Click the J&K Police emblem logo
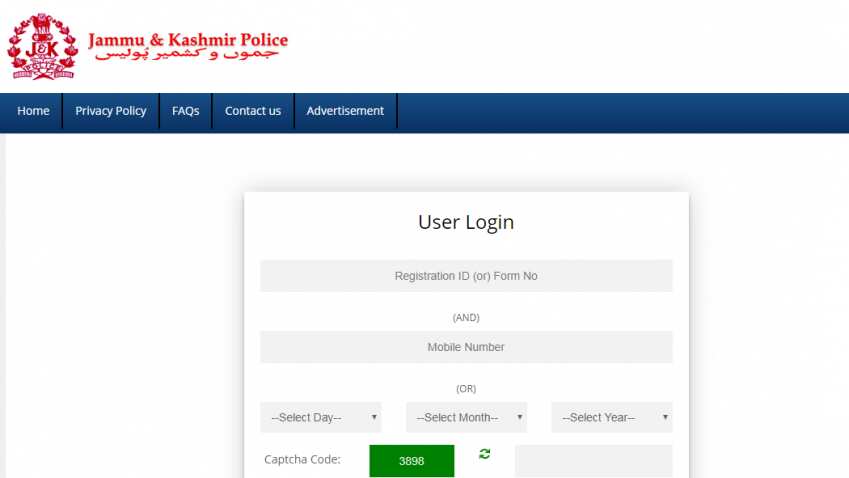849x478 pixels. coord(42,45)
